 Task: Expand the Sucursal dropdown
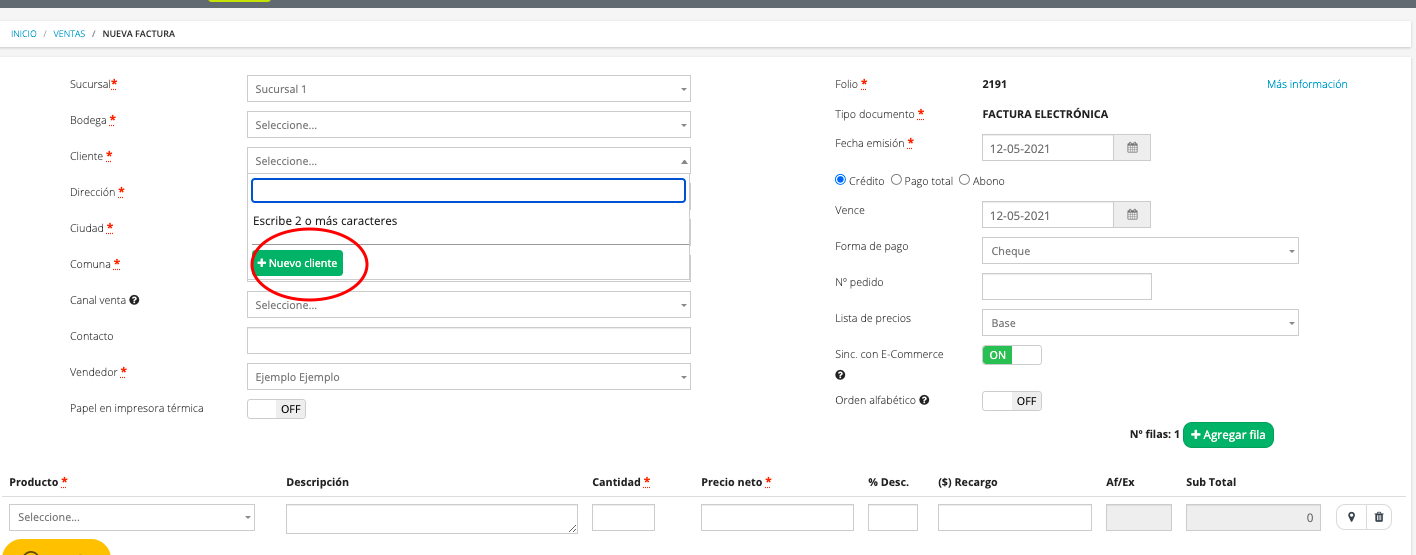point(468,89)
